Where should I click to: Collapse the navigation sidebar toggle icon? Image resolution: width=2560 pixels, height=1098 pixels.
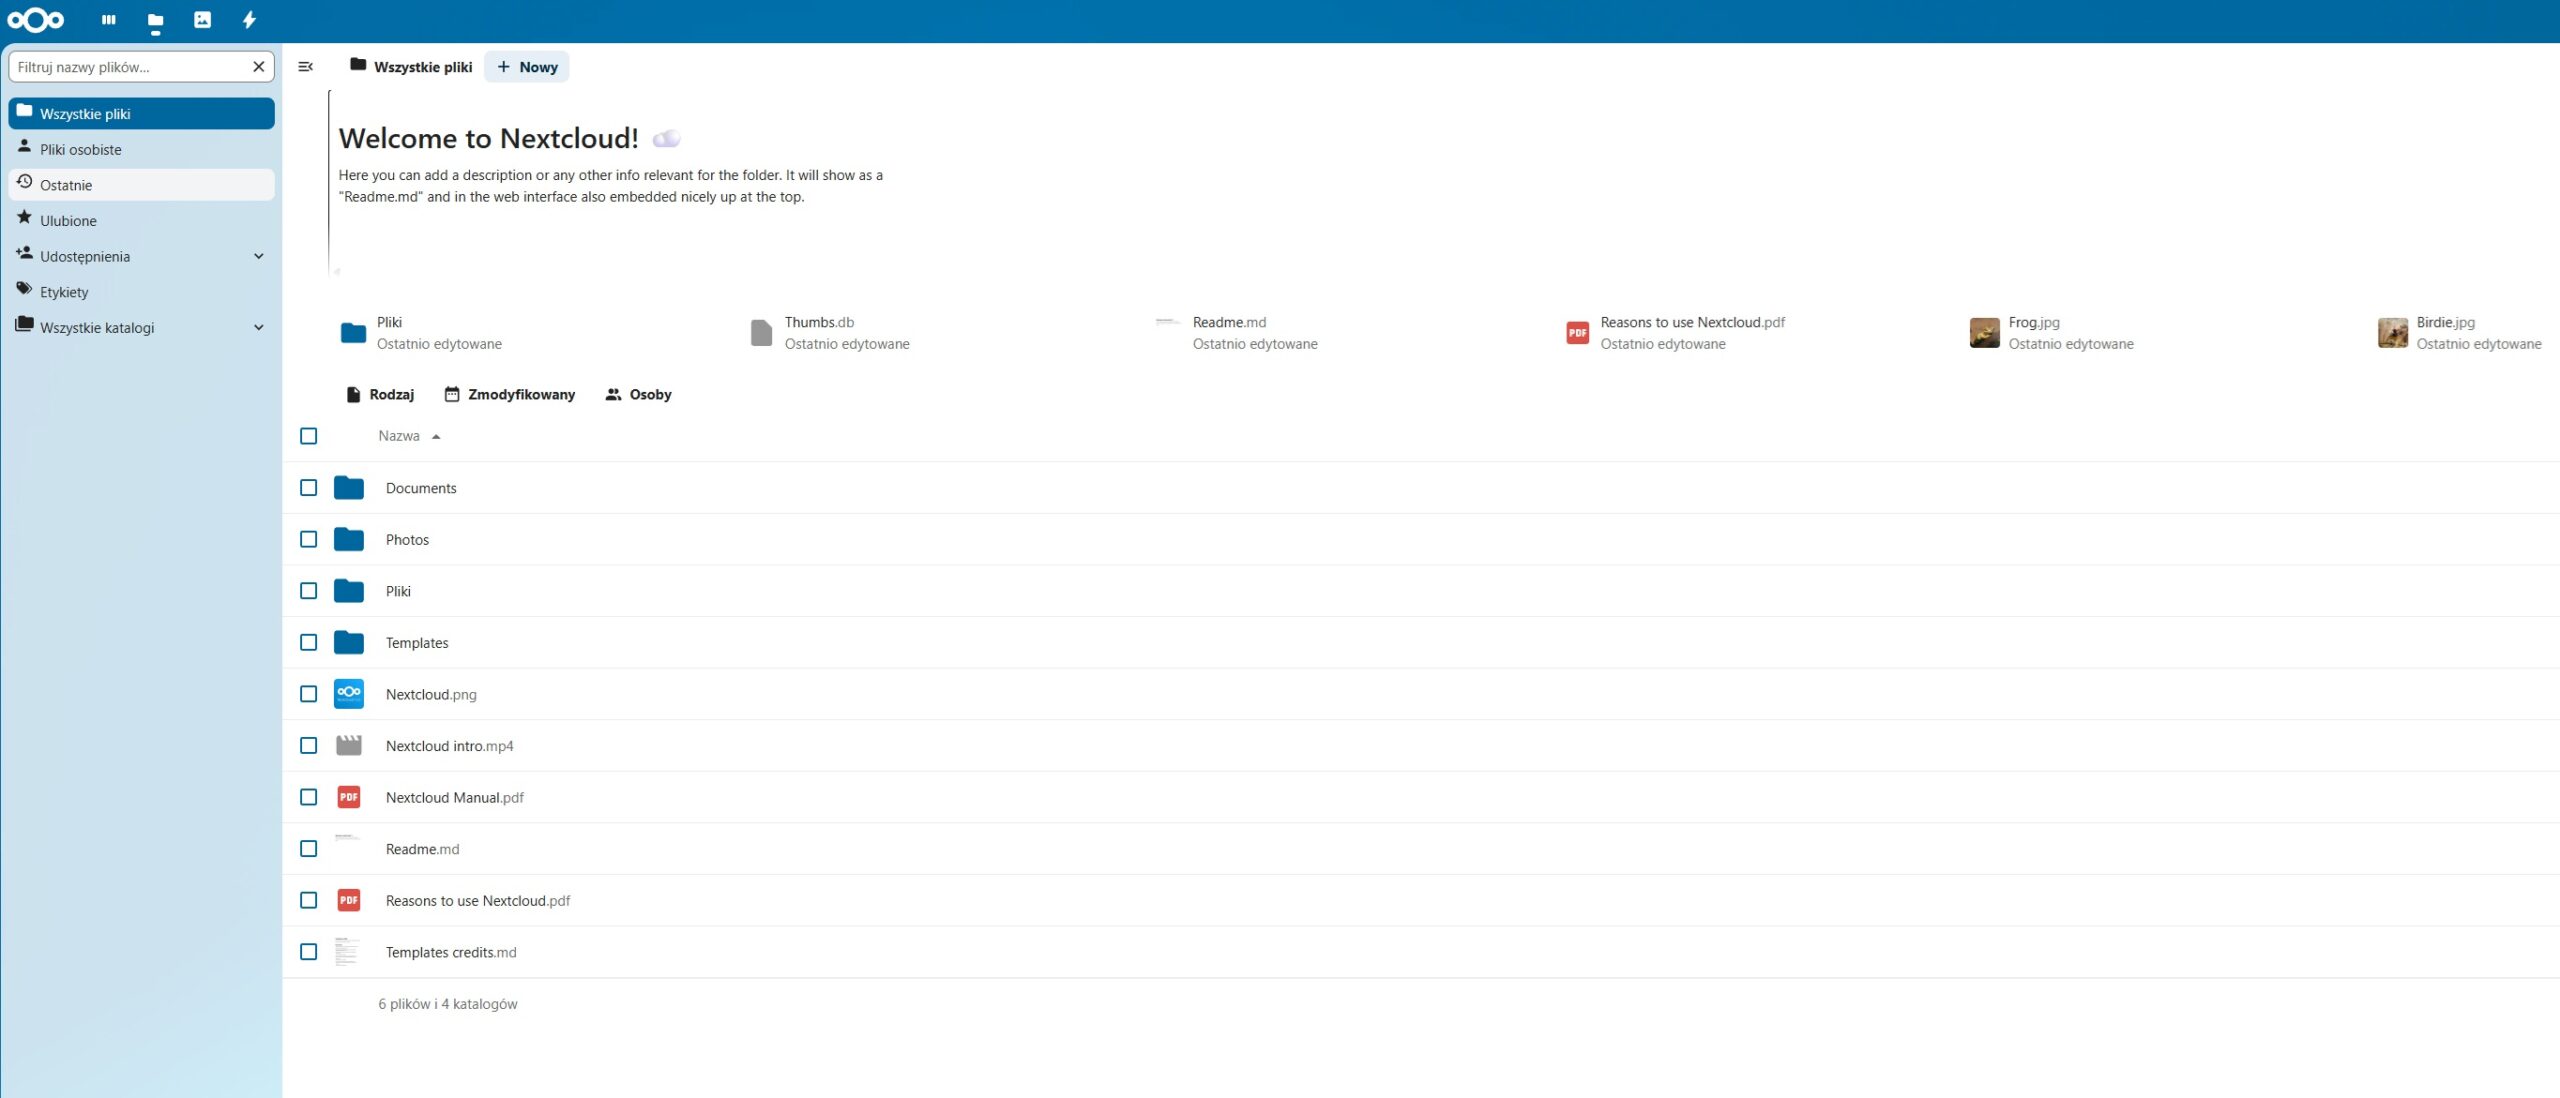click(306, 67)
